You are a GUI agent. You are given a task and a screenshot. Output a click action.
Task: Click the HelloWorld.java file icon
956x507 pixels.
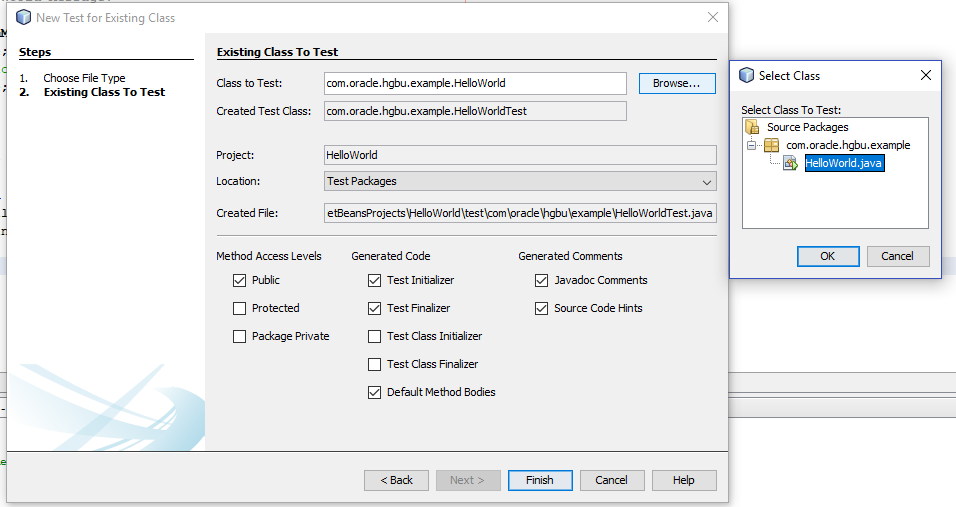pyautogui.click(x=790, y=164)
